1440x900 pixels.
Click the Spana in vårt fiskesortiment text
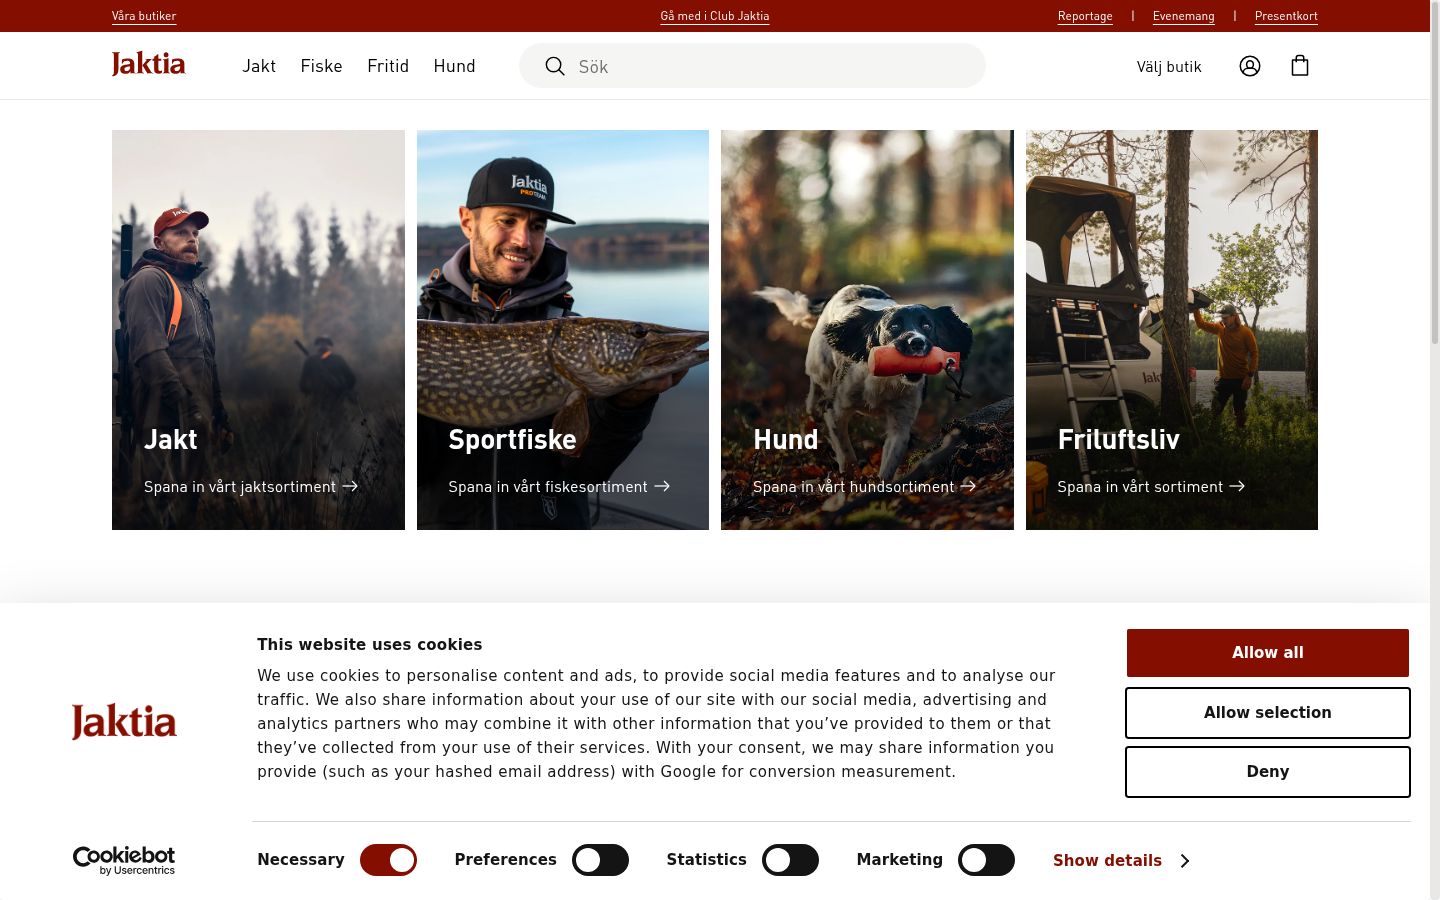[548, 487]
